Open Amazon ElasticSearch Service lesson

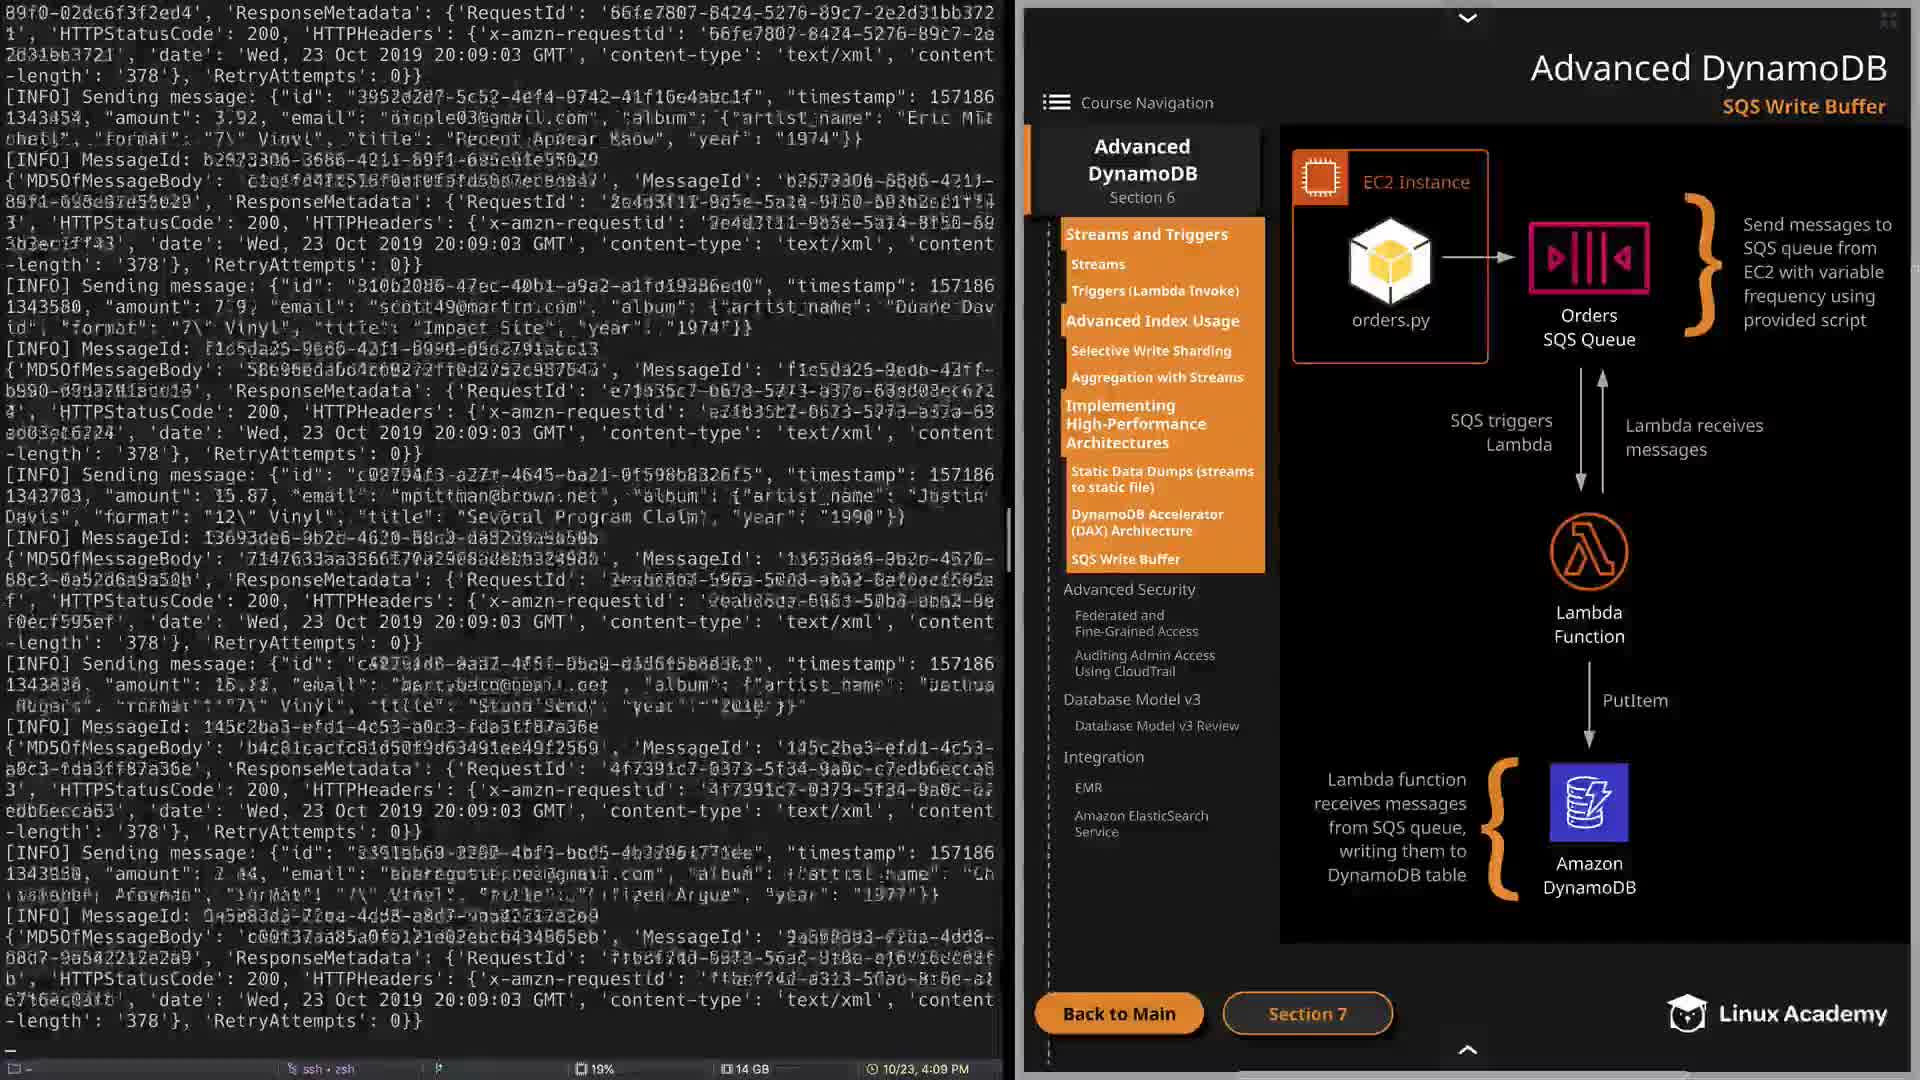(x=1140, y=823)
